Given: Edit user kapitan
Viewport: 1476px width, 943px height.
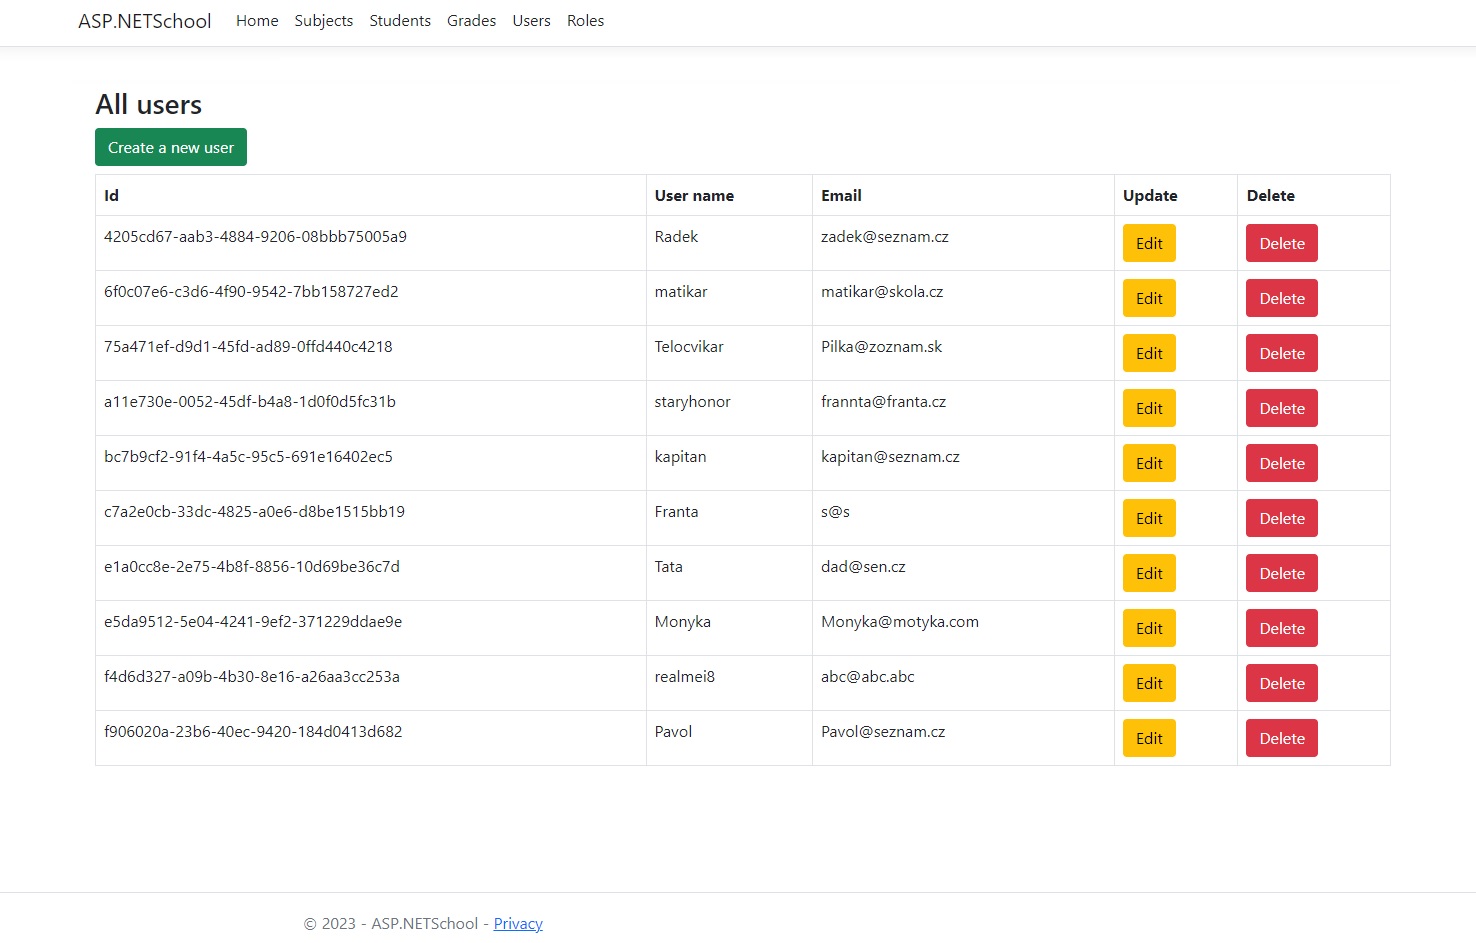Looking at the screenshot, I should click(x=1149, y=463).
